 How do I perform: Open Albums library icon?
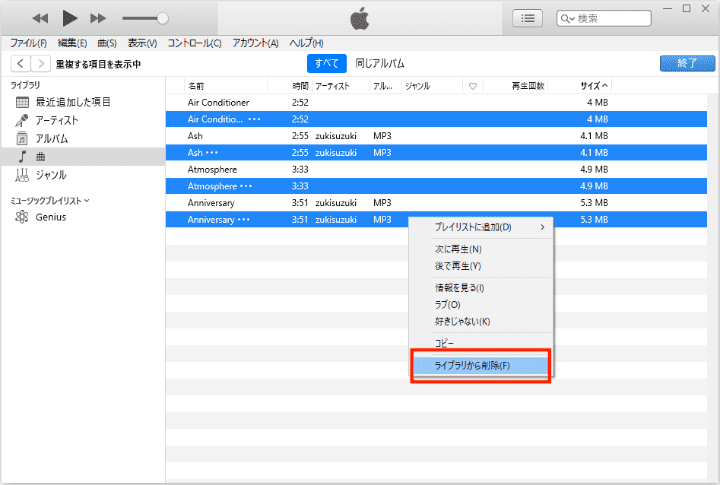click(x=22, y=139)
